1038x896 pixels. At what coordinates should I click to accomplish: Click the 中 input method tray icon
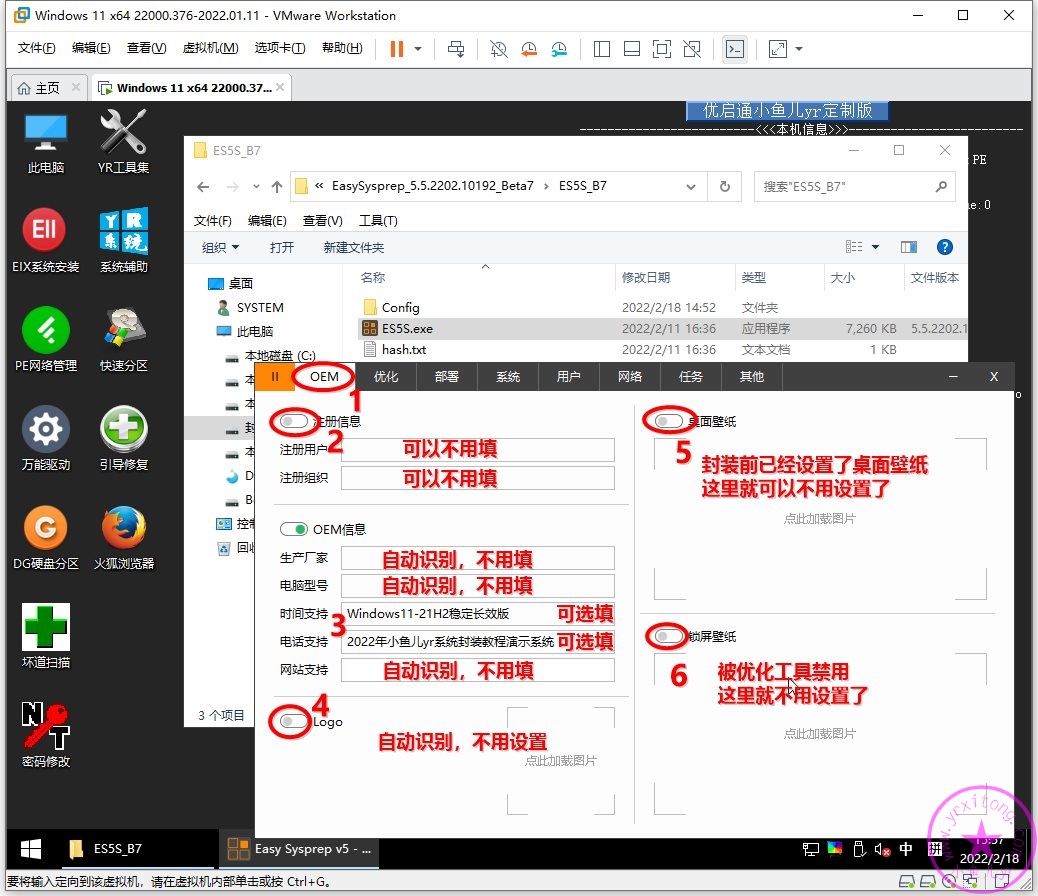point(906,849)
